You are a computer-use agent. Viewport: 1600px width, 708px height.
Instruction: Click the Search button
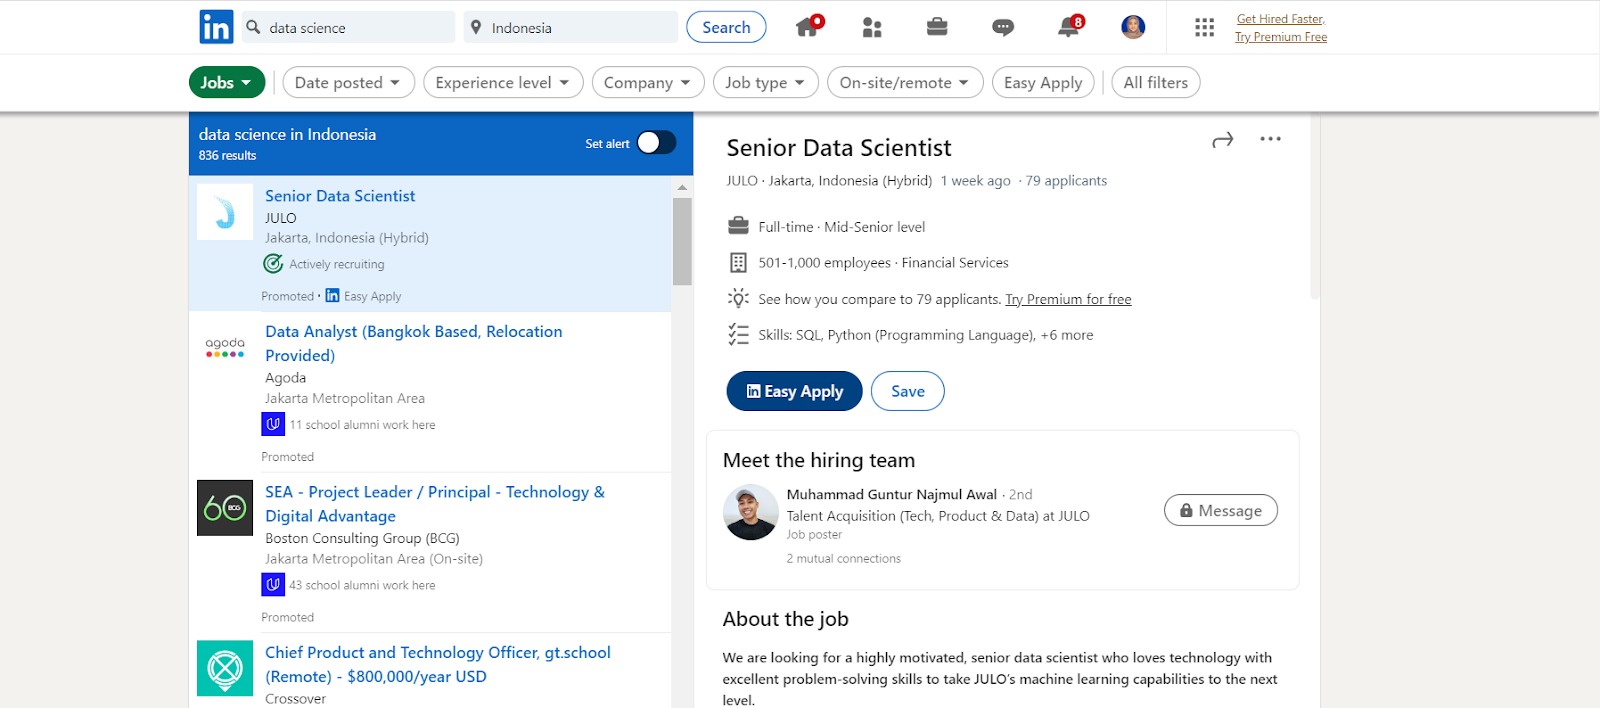[726, 27]
